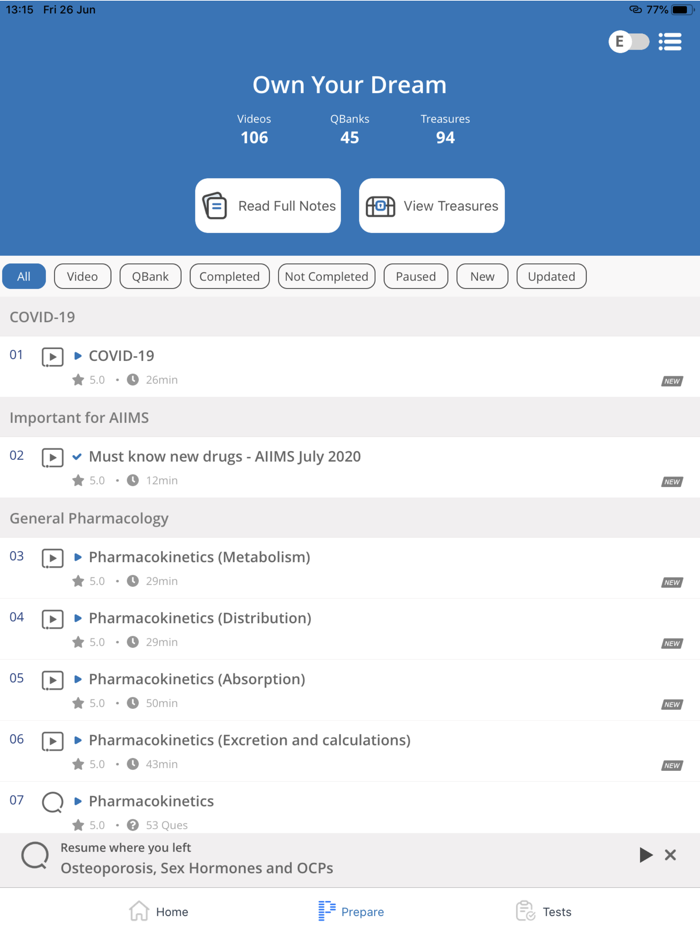Filter by Updated items

(x=552, y=276)
